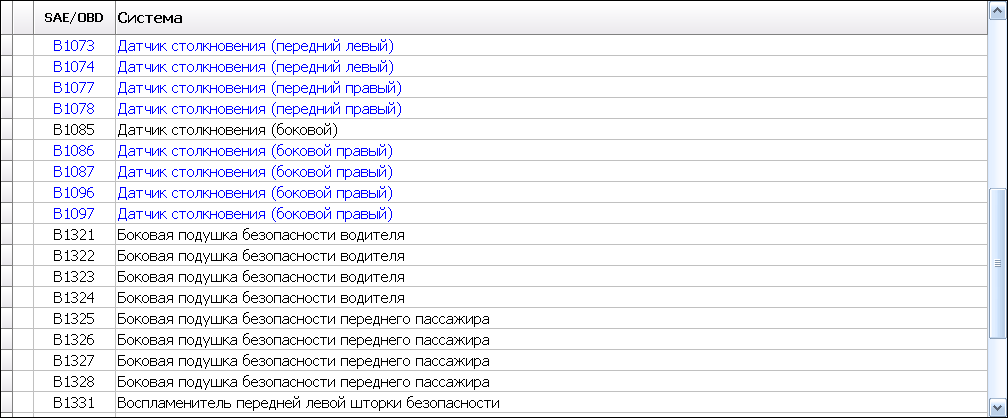Click B1327 row's 'подушка безопасности переднего пассажира' text
The width and height of the screenshot is (1008, 418).
[x=333, y=361]
